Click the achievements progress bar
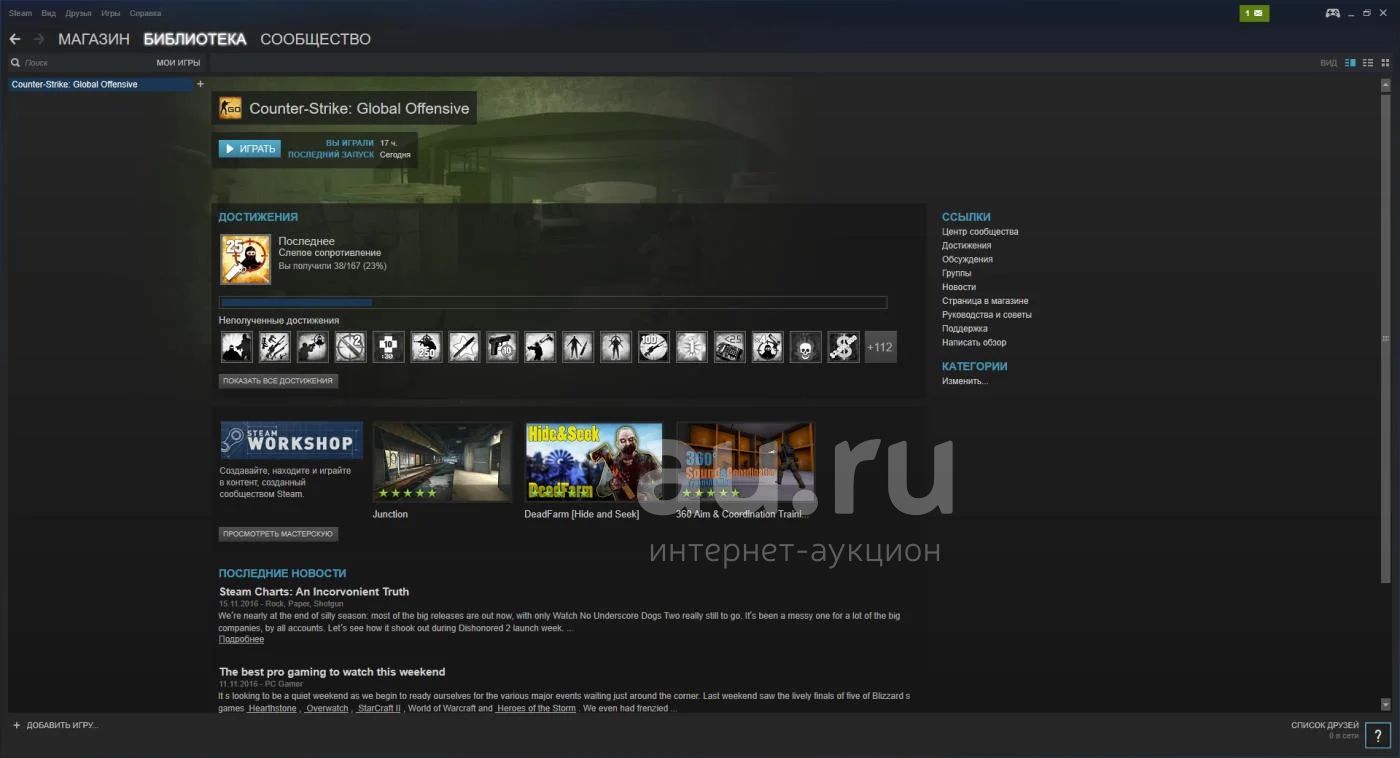The image size is (1400, 758). [x=553, y=302]
